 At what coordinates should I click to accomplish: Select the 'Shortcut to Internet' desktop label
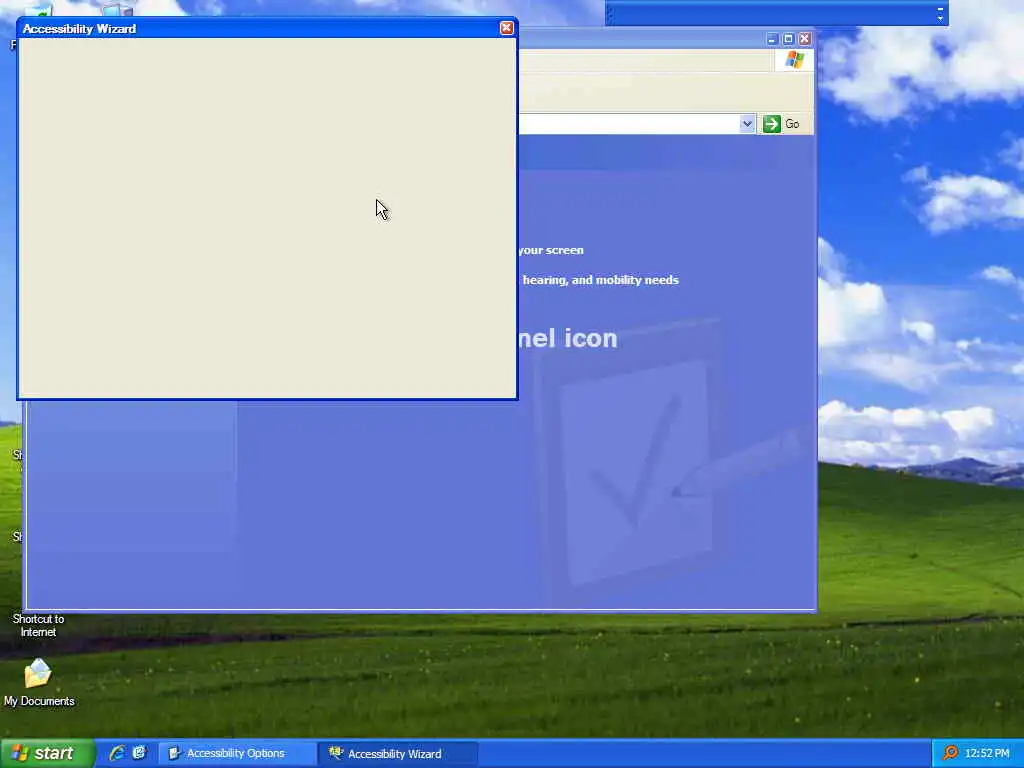39,626
